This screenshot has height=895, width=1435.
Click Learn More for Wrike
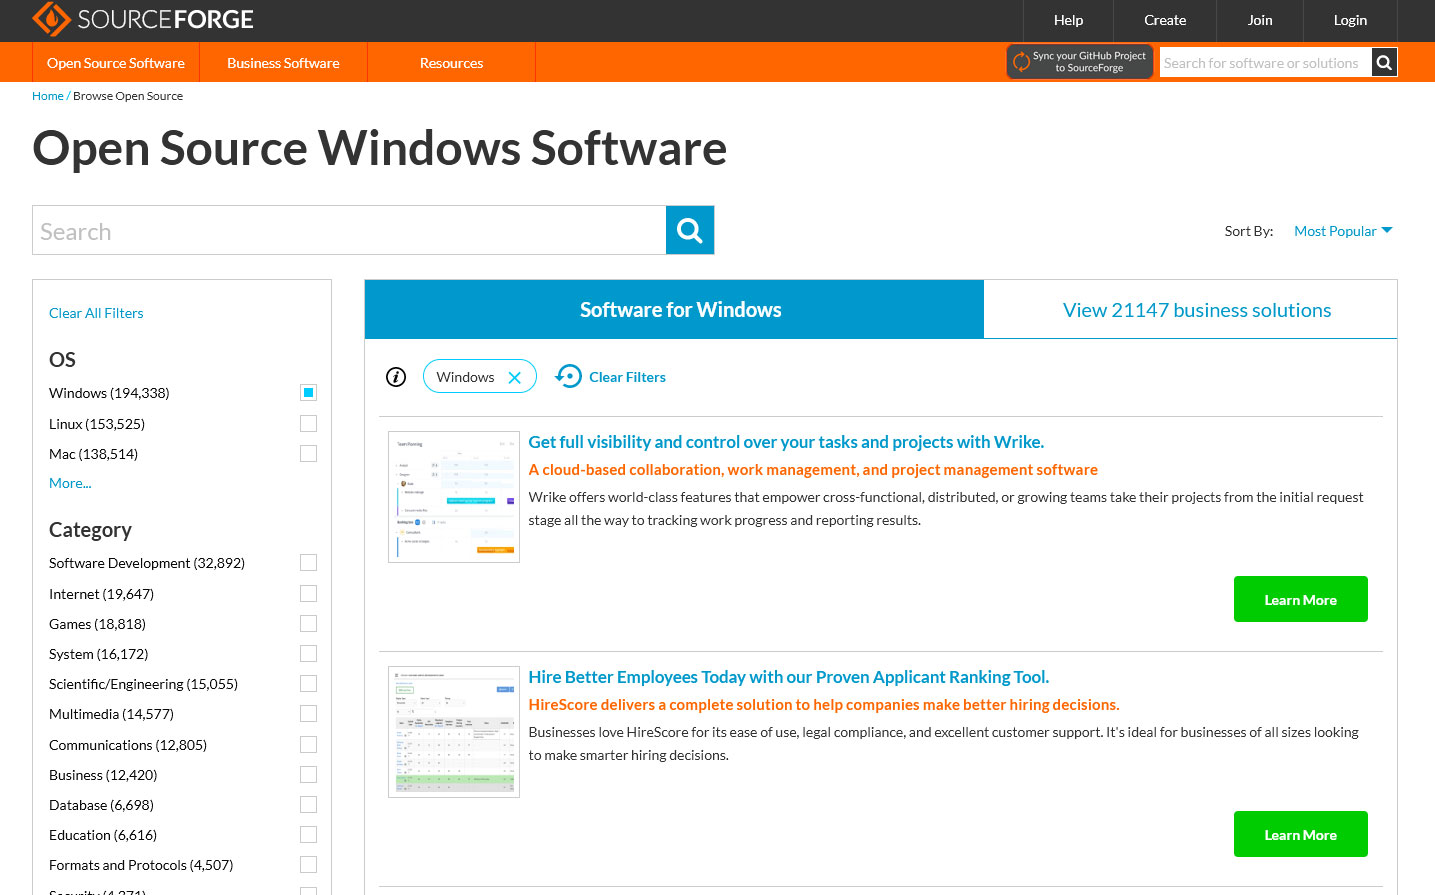coord(1300,600)
